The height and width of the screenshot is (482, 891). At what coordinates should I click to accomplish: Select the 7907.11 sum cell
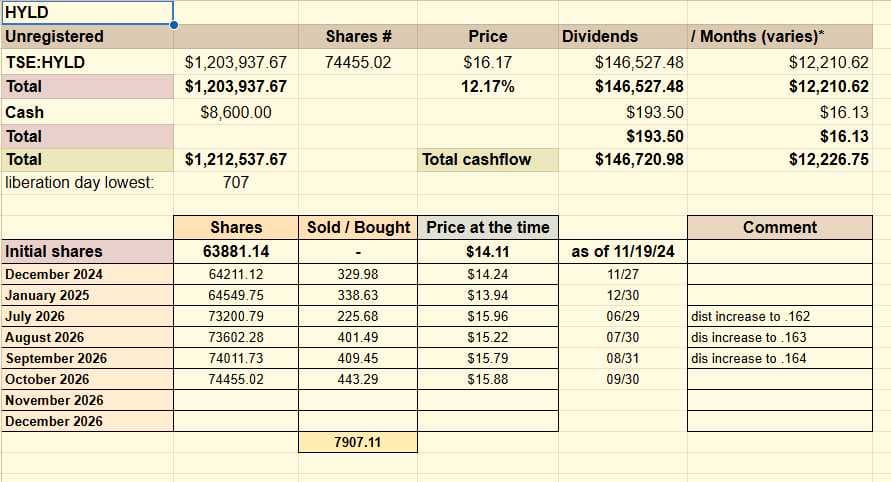[358, 442]
